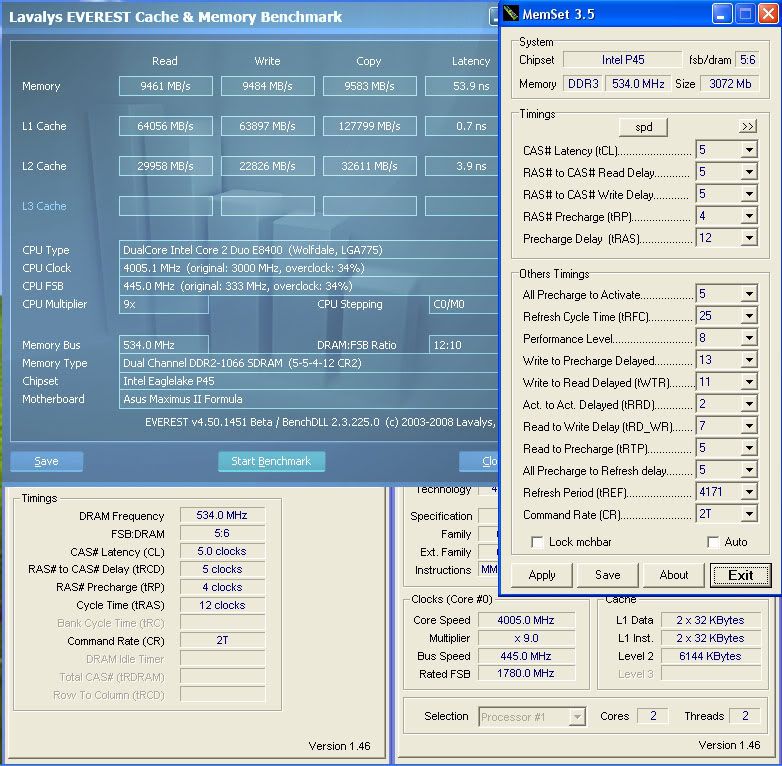Click the Save button in EVEREST benchmark
Image resolution: width=782 pixels, height=766 pixels.
pyautogui.click(x=46, y=461)
